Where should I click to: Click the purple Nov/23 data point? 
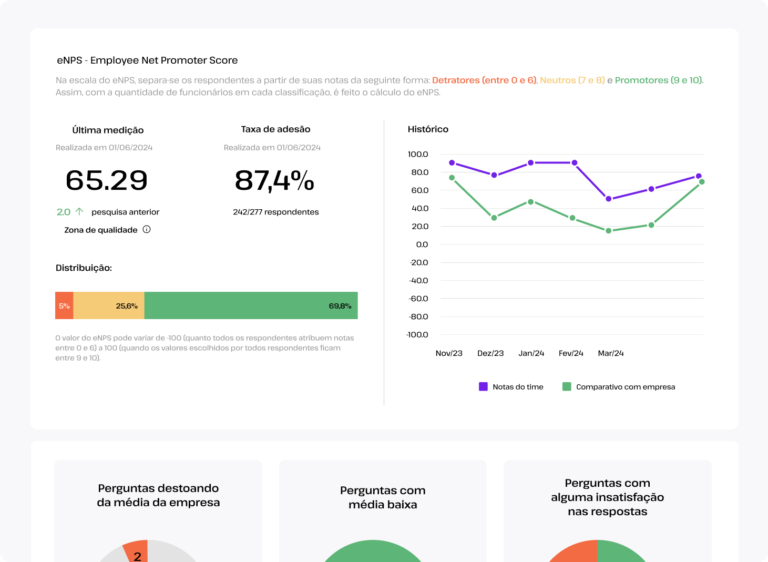tap(452, 163)
